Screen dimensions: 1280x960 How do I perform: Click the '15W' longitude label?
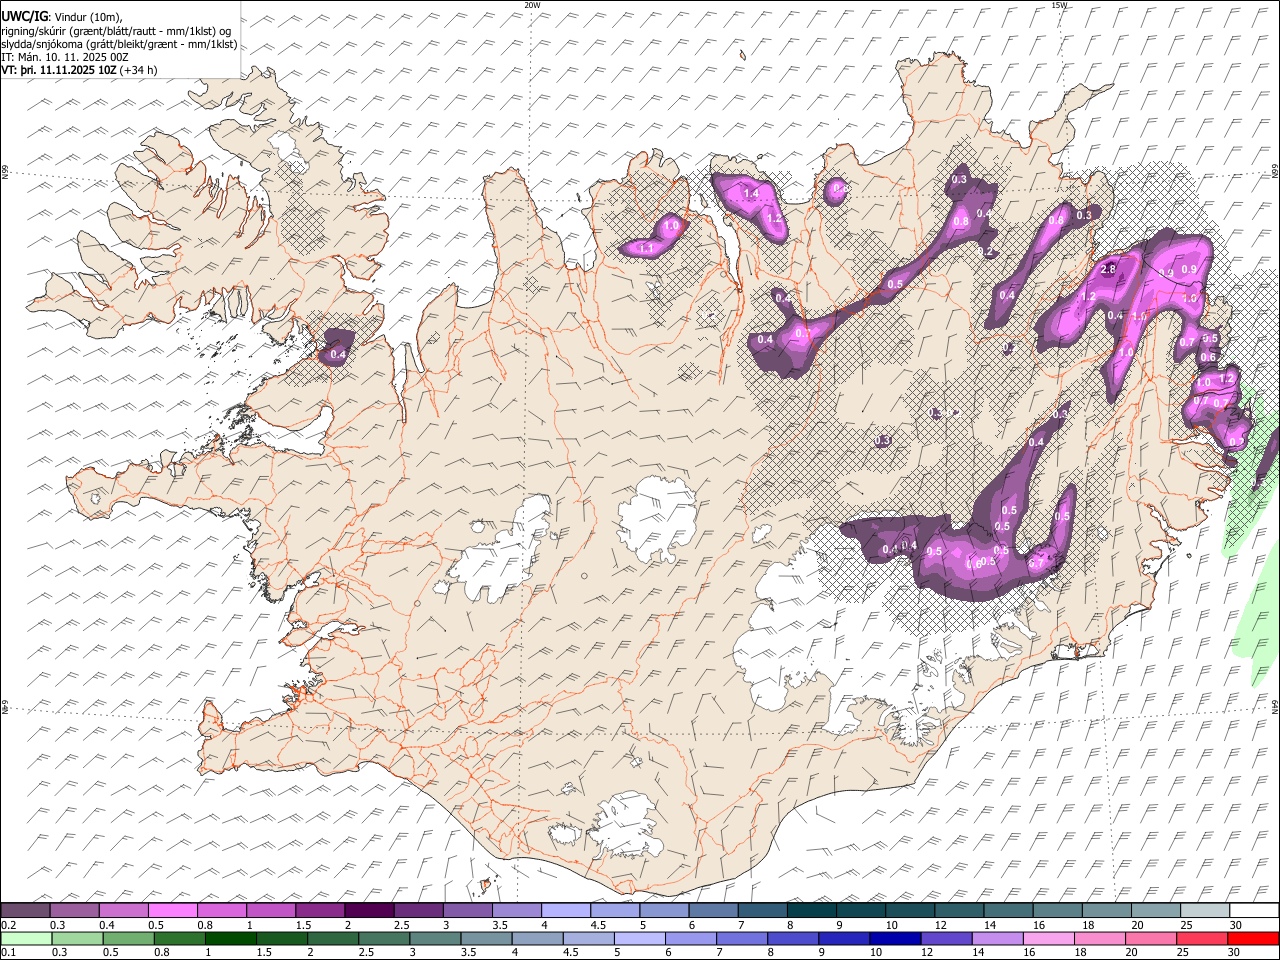(1059, 5)
